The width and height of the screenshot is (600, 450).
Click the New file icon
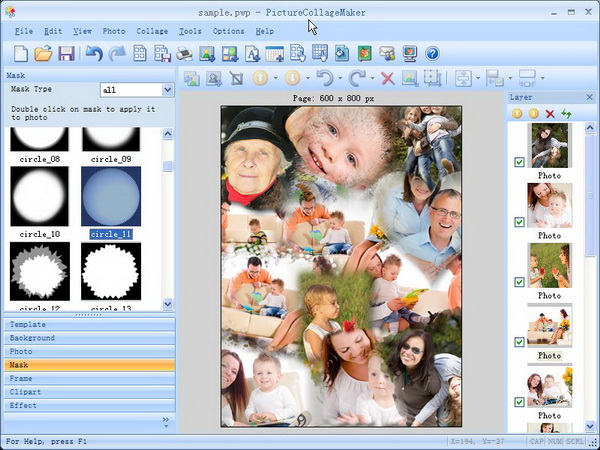tap(19, 53)
